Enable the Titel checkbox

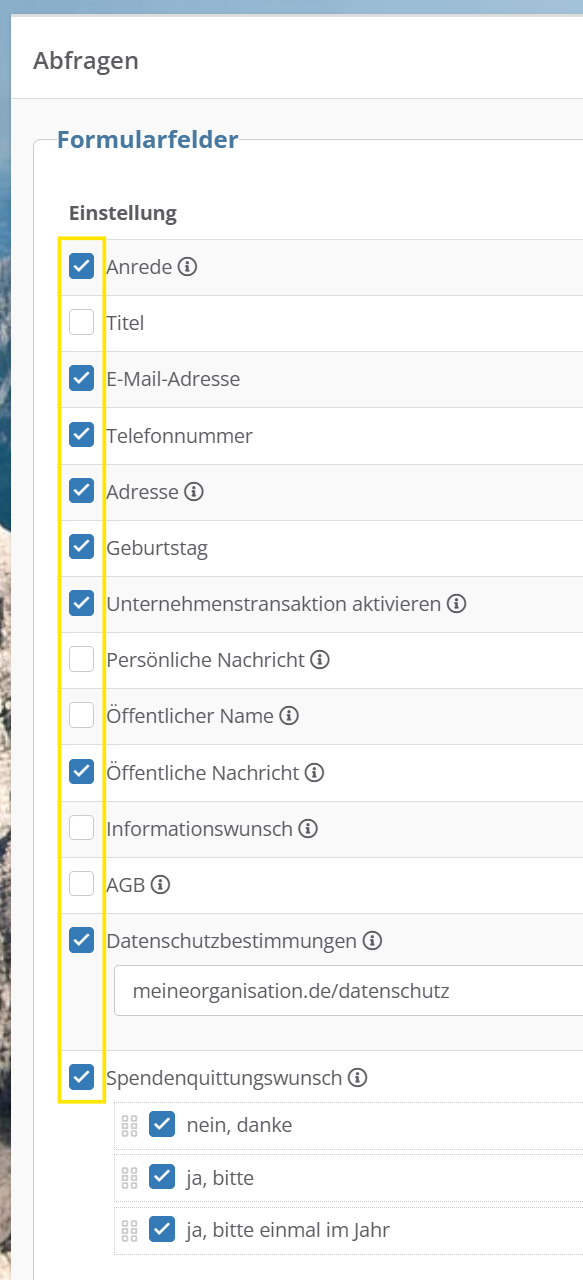pyautogui.click(x=82, y=323)
